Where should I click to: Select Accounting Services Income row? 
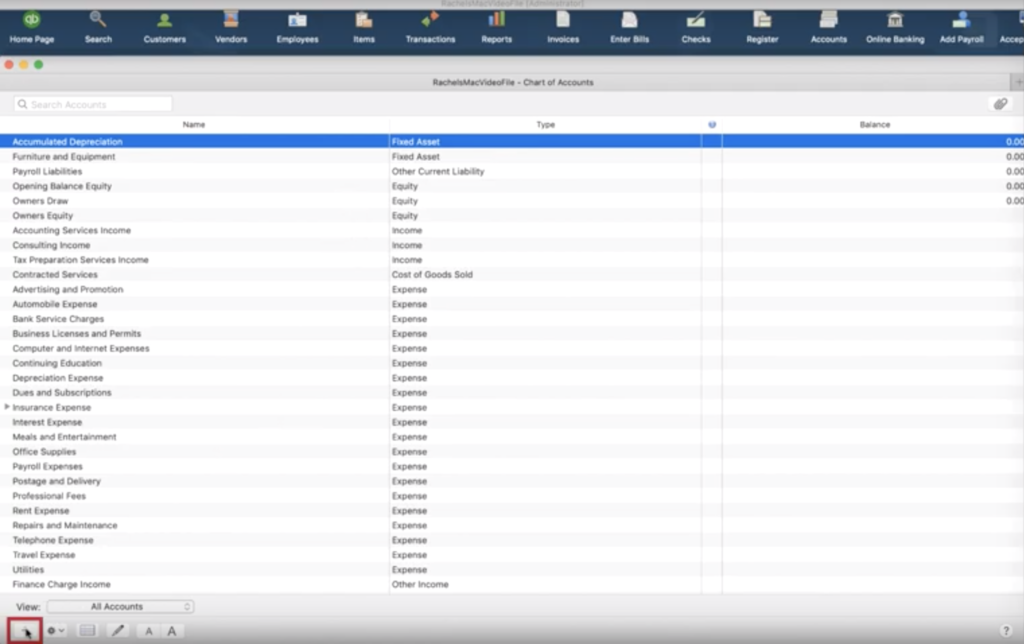point(512,231)
